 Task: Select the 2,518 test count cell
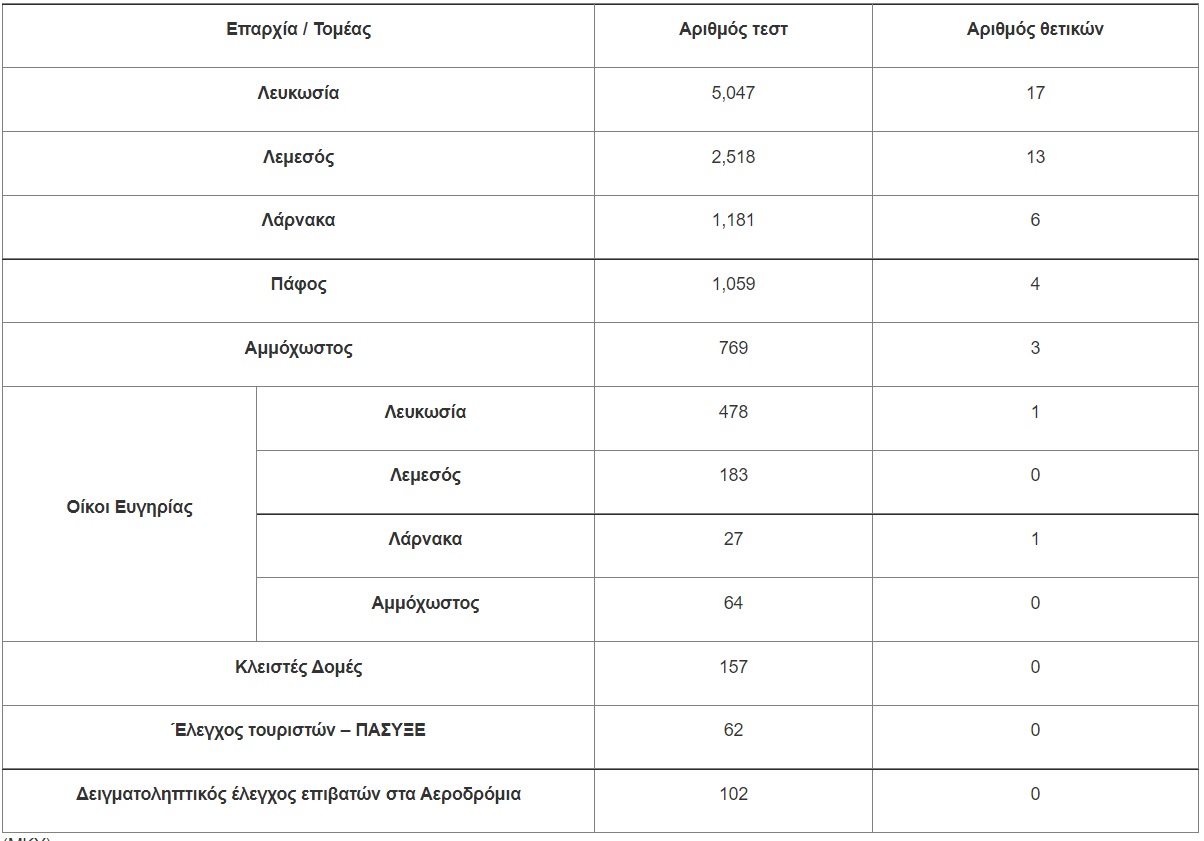point(733,157)
